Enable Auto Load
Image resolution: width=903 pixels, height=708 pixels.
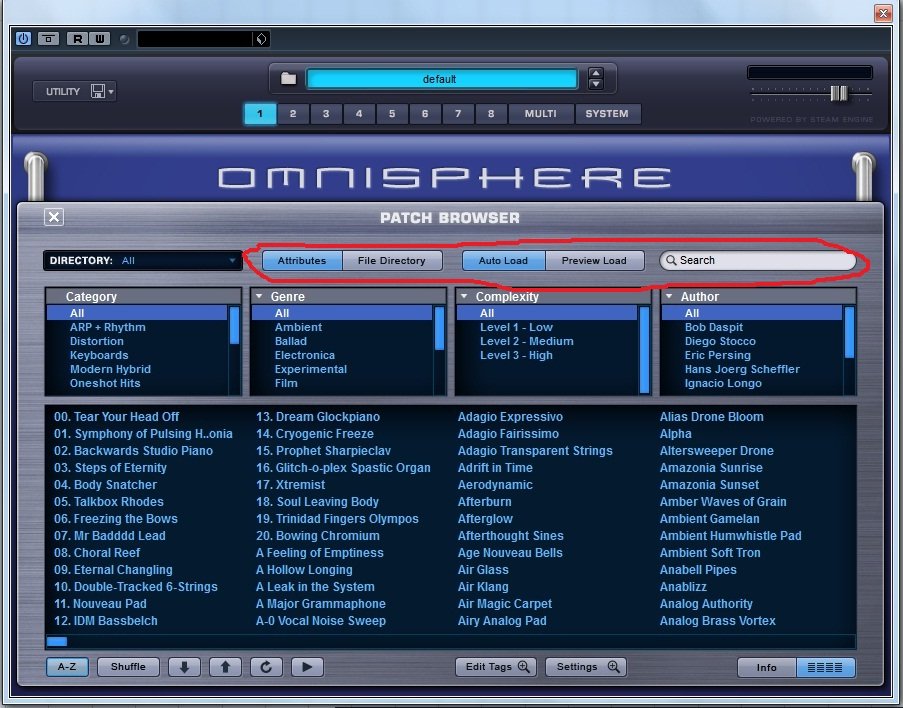(503, 260)
